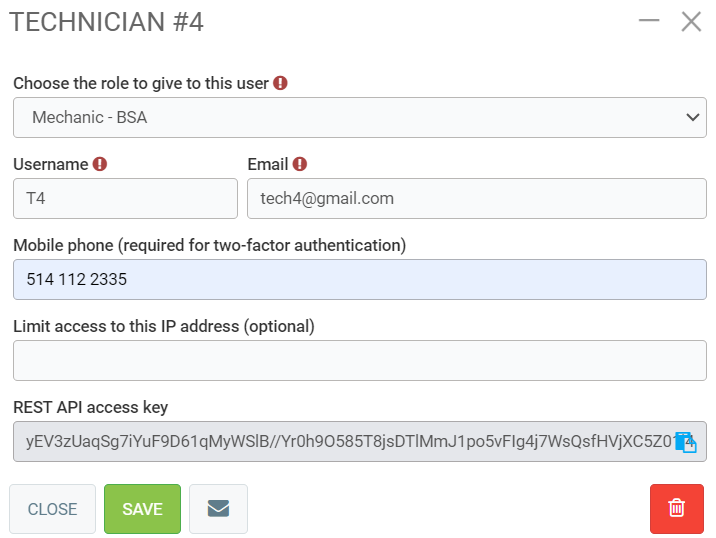Click the Email required warning icon

300,164
